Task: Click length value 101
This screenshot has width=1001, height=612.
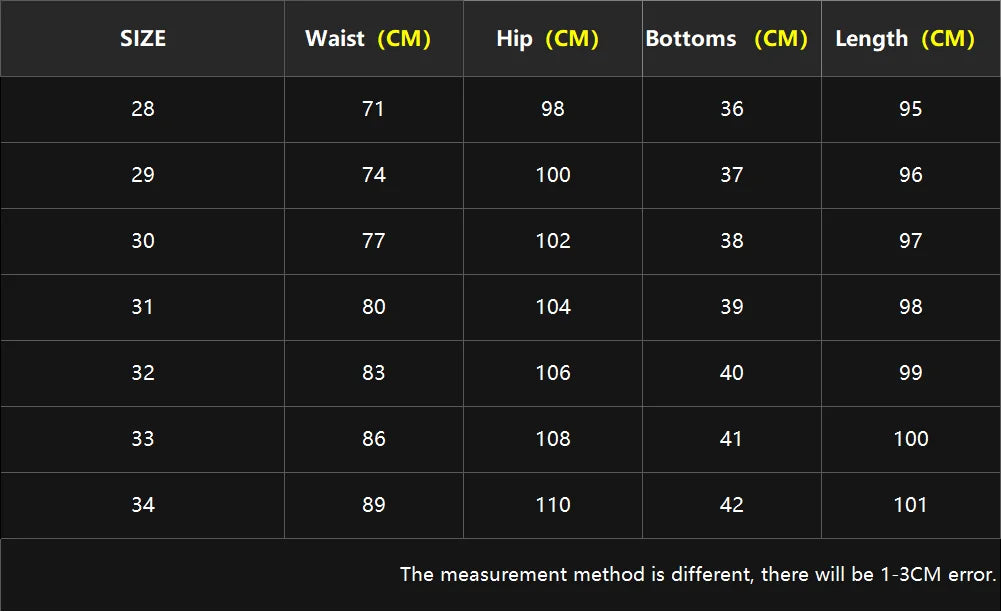Action: (910, 505)
